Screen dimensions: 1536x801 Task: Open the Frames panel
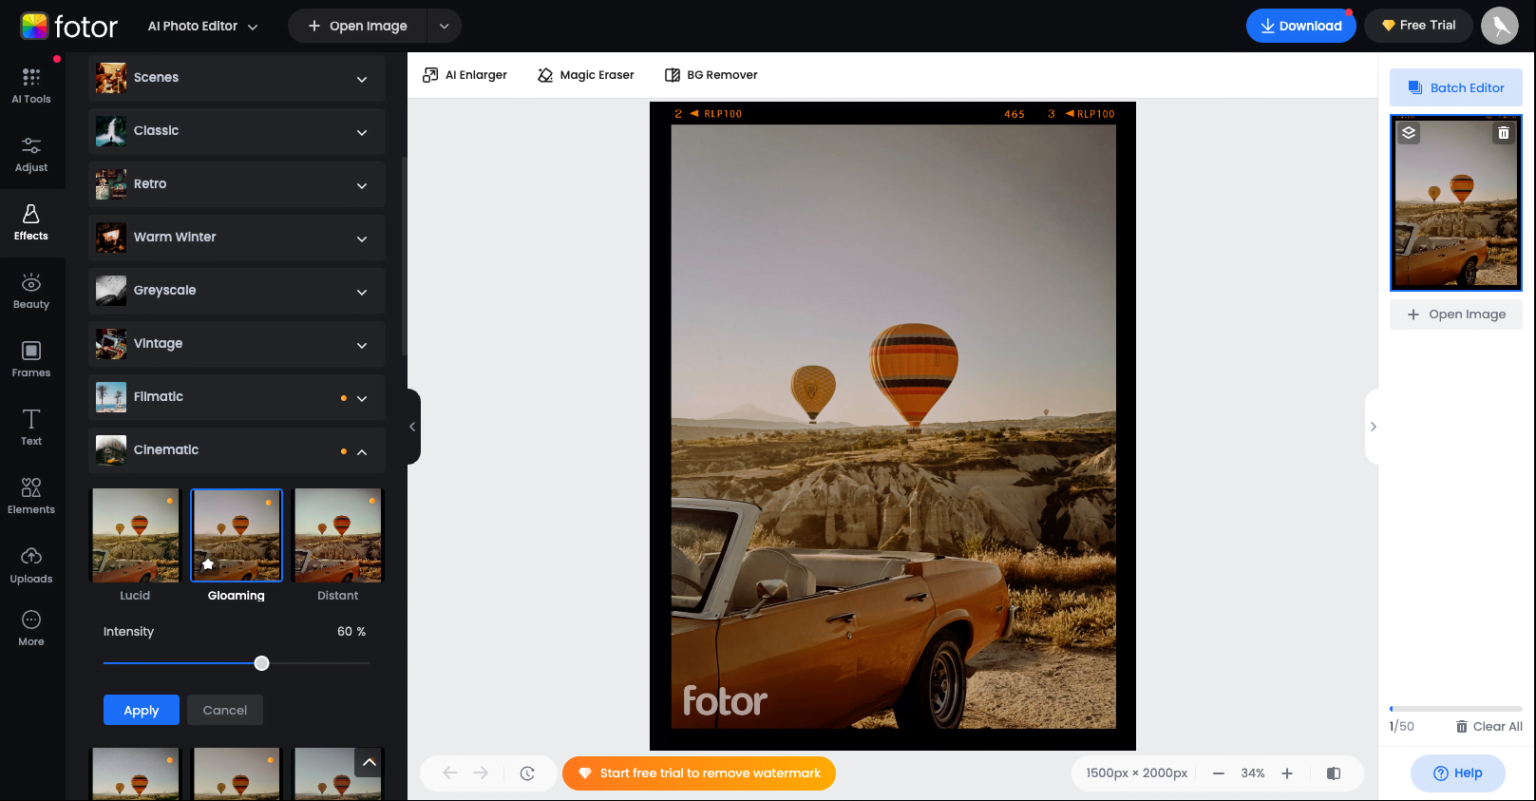pos(31,359)
